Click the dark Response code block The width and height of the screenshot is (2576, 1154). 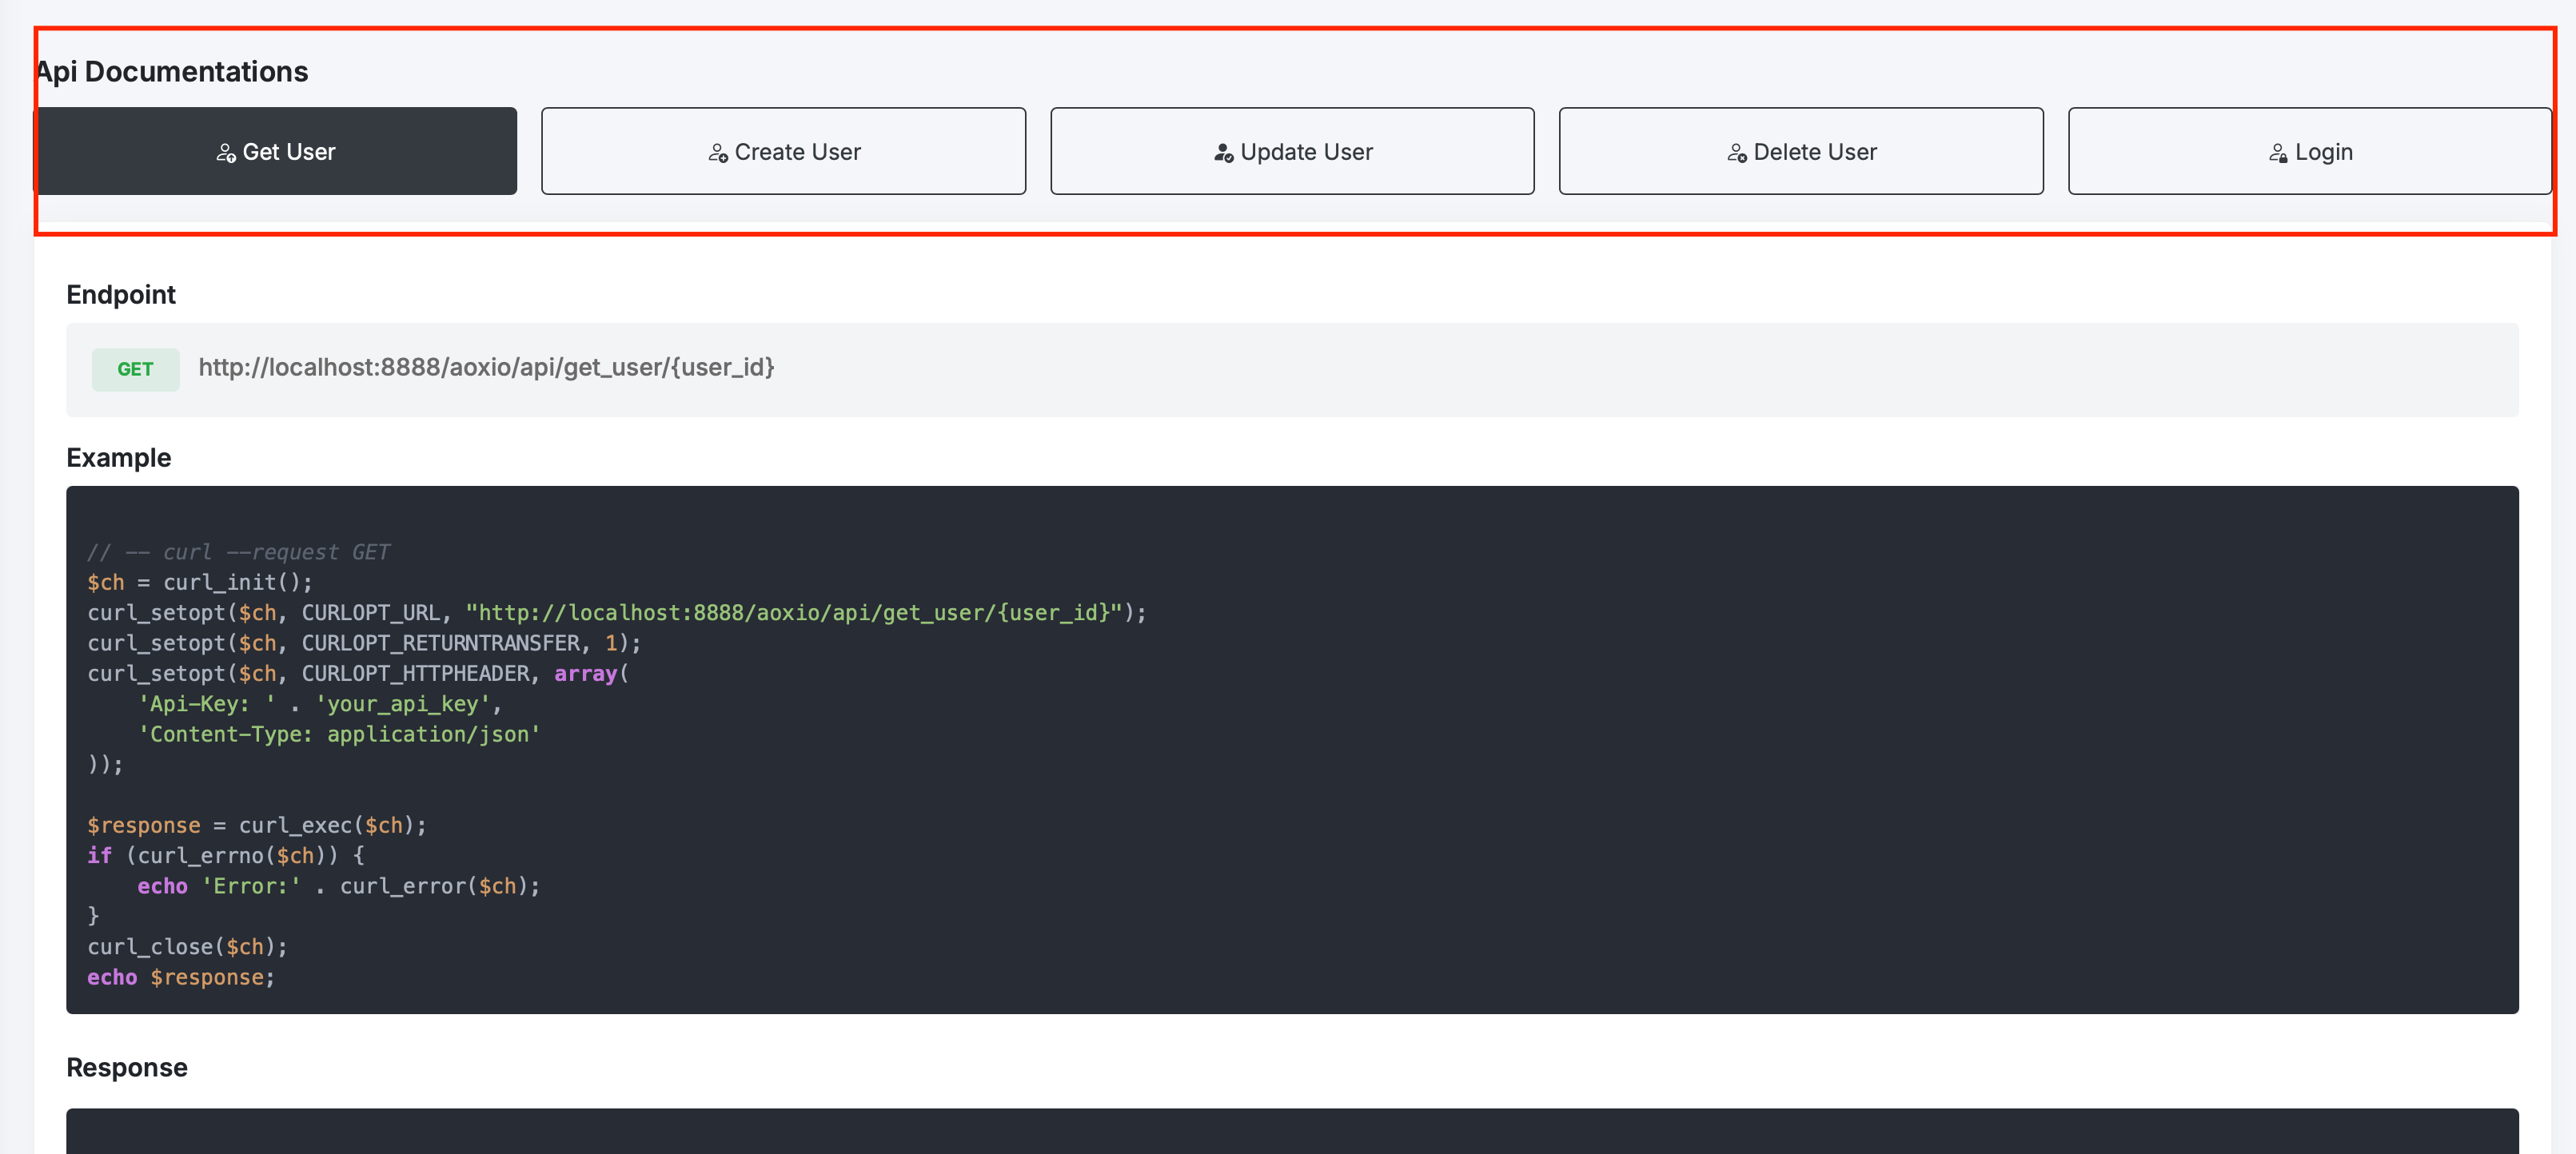coord(1292,1132)
